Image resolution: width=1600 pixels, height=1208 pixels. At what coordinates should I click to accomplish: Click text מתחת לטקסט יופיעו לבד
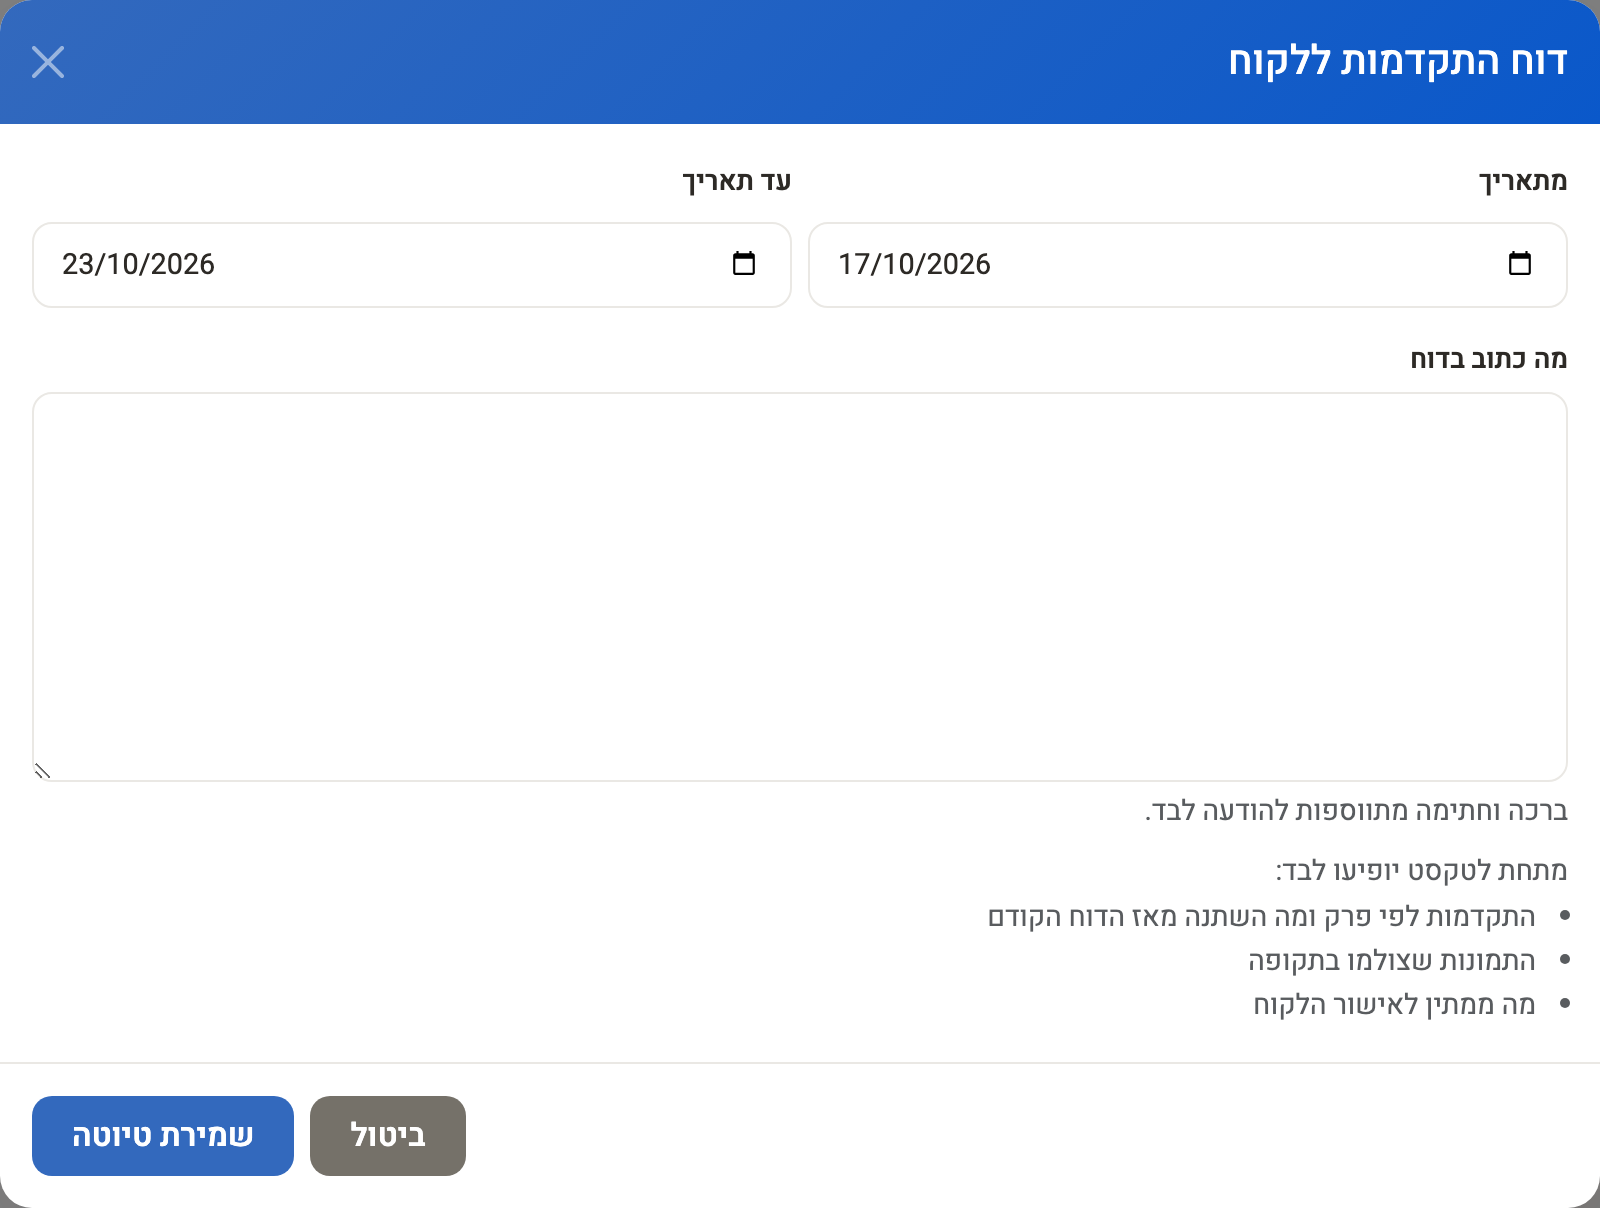coord(1421,871)
